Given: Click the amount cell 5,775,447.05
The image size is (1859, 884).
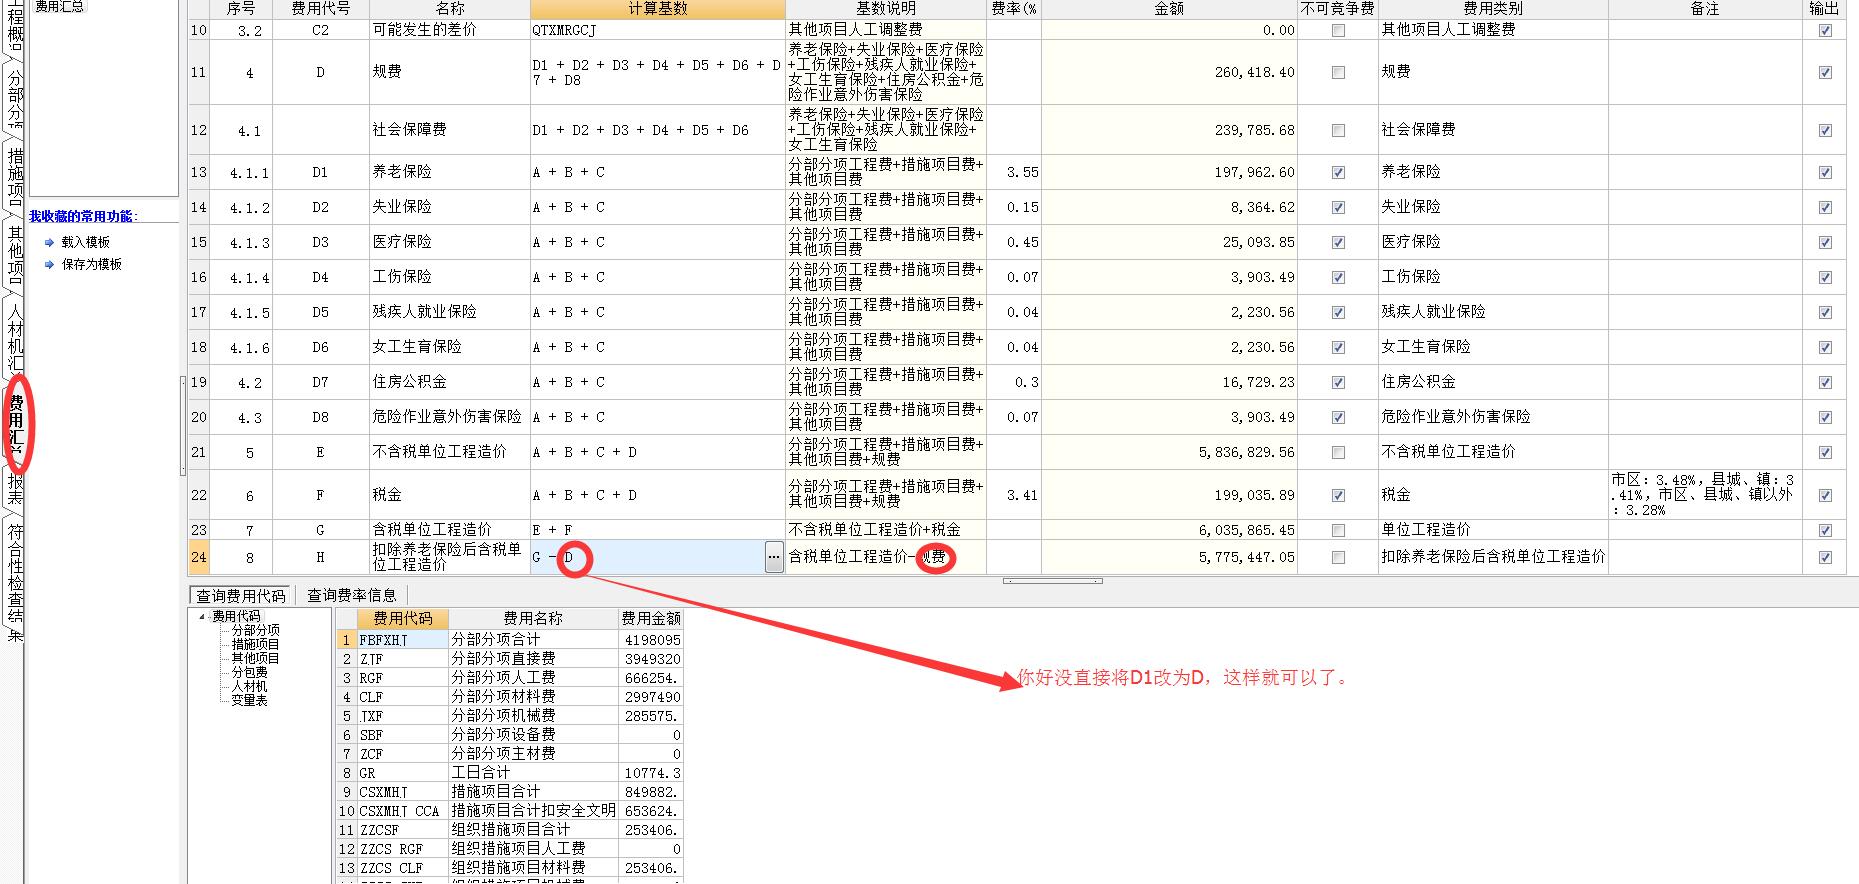Looking at the screenshot, I should 1169,557.
